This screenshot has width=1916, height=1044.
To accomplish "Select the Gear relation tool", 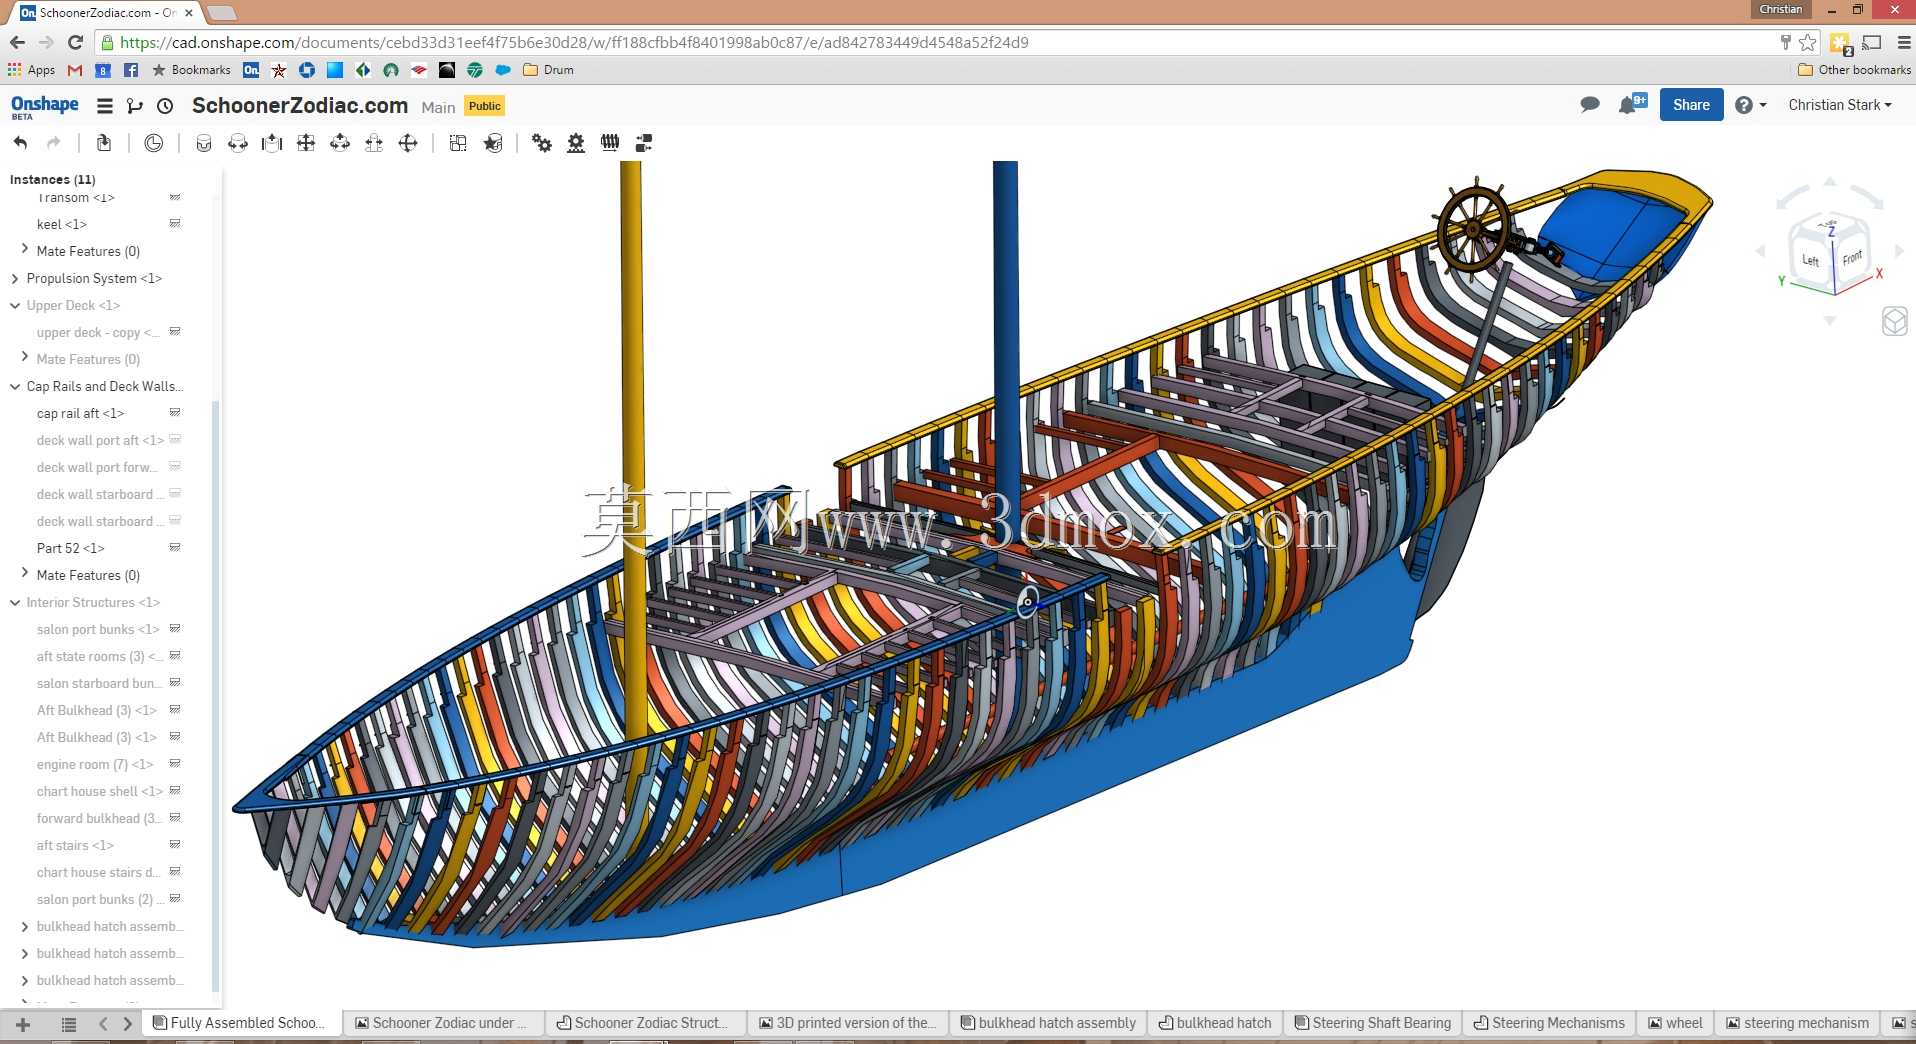I will click(542, 143).
